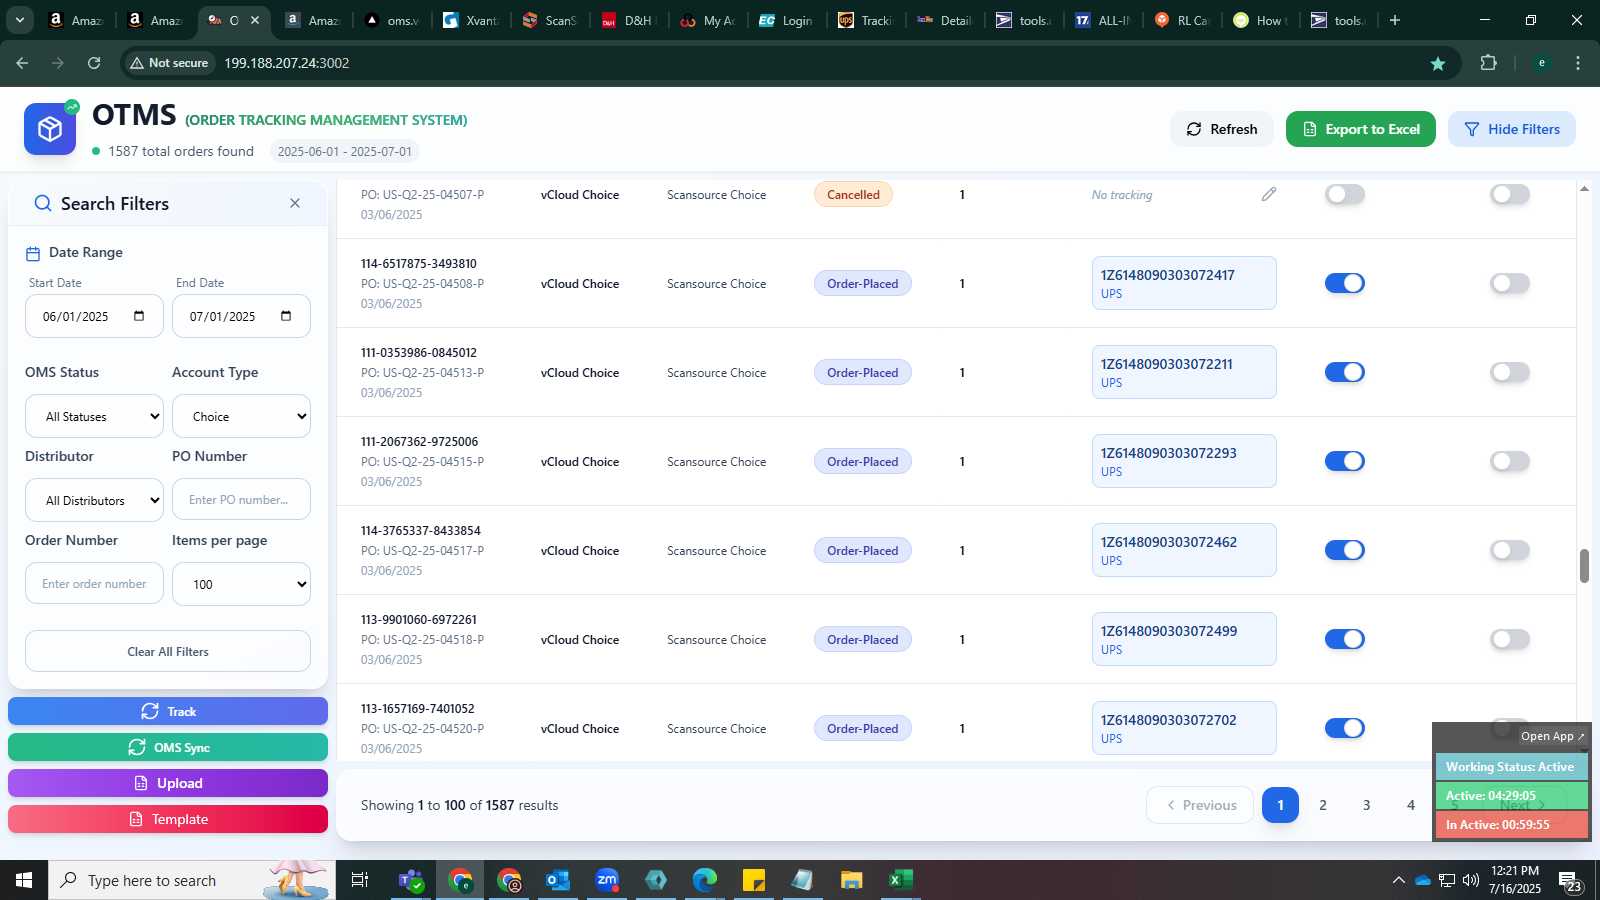This screenshot has width=1600, height=900.
Task: Click the Hide Filters button
Action: click(x=1512, y=129)
